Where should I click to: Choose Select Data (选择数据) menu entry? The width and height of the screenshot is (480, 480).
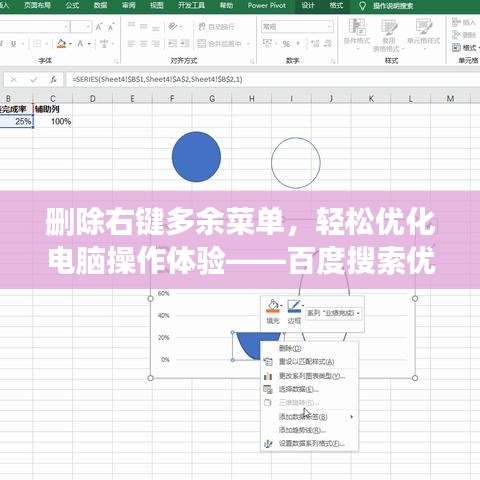click(x=299, y=389)
